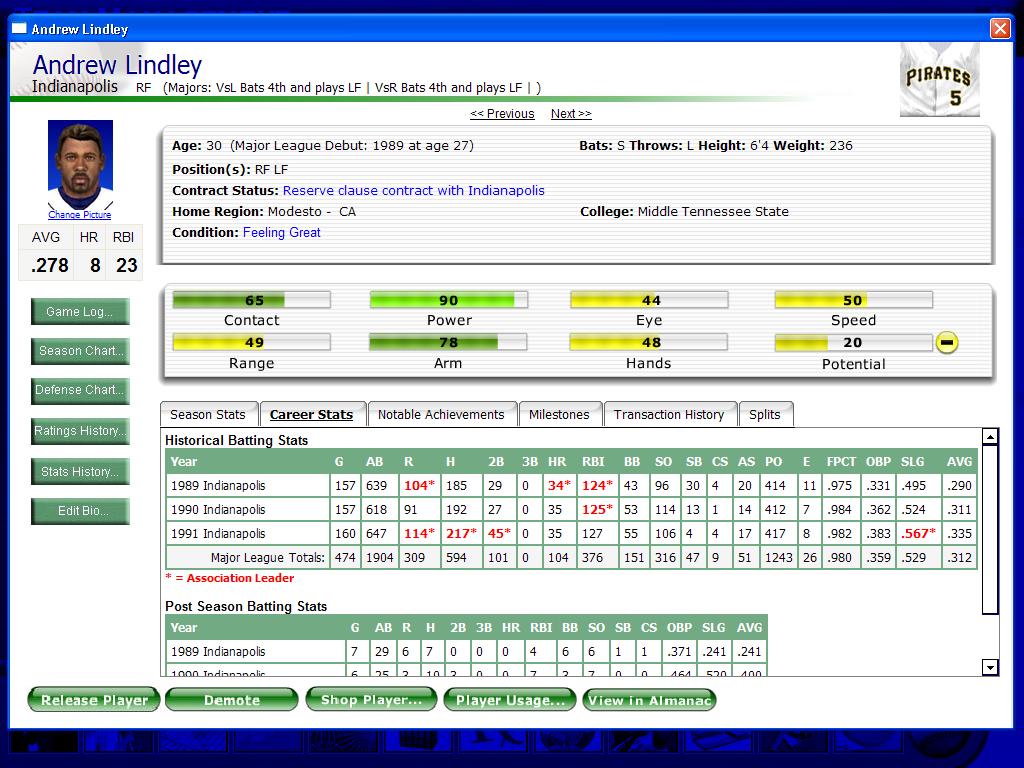The image size is (1024, 768).
Task: View the Transaction History tab
Action: tap(669, 415)
